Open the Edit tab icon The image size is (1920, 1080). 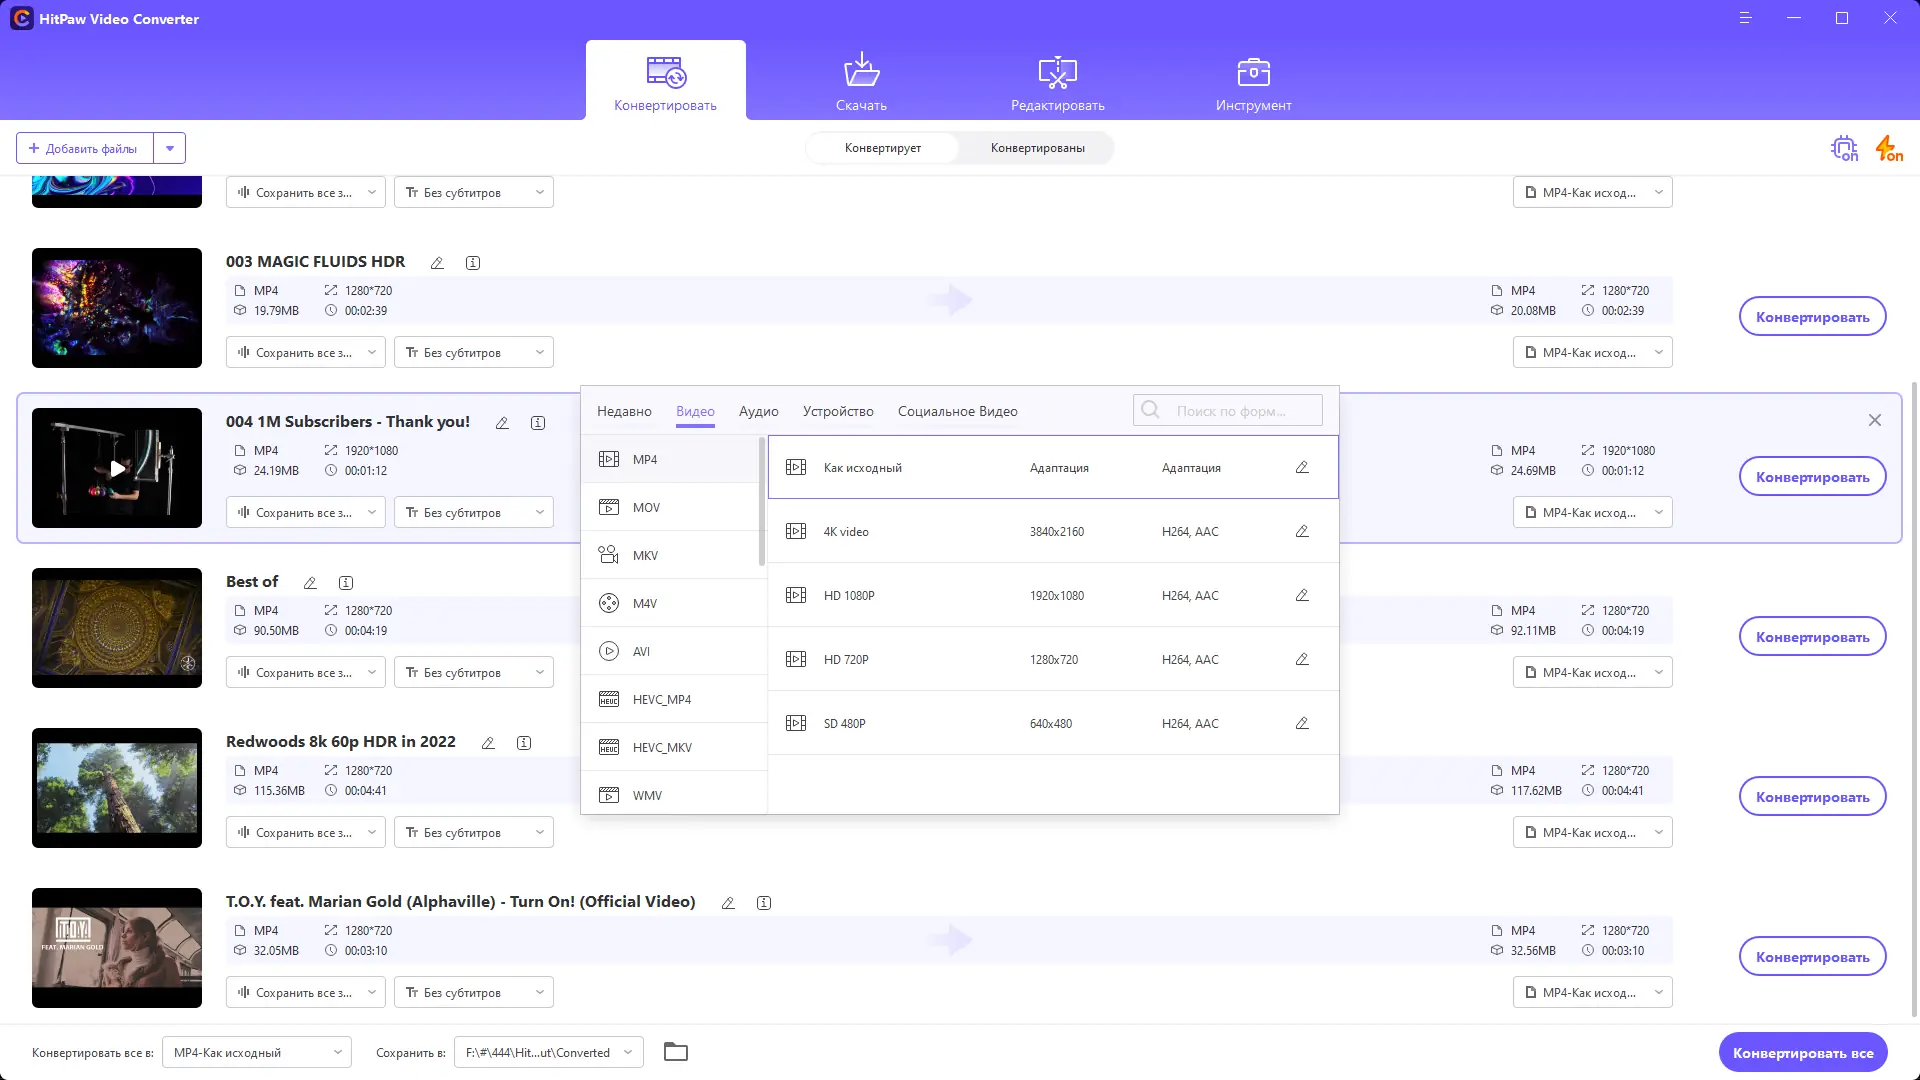[1057, 72]
